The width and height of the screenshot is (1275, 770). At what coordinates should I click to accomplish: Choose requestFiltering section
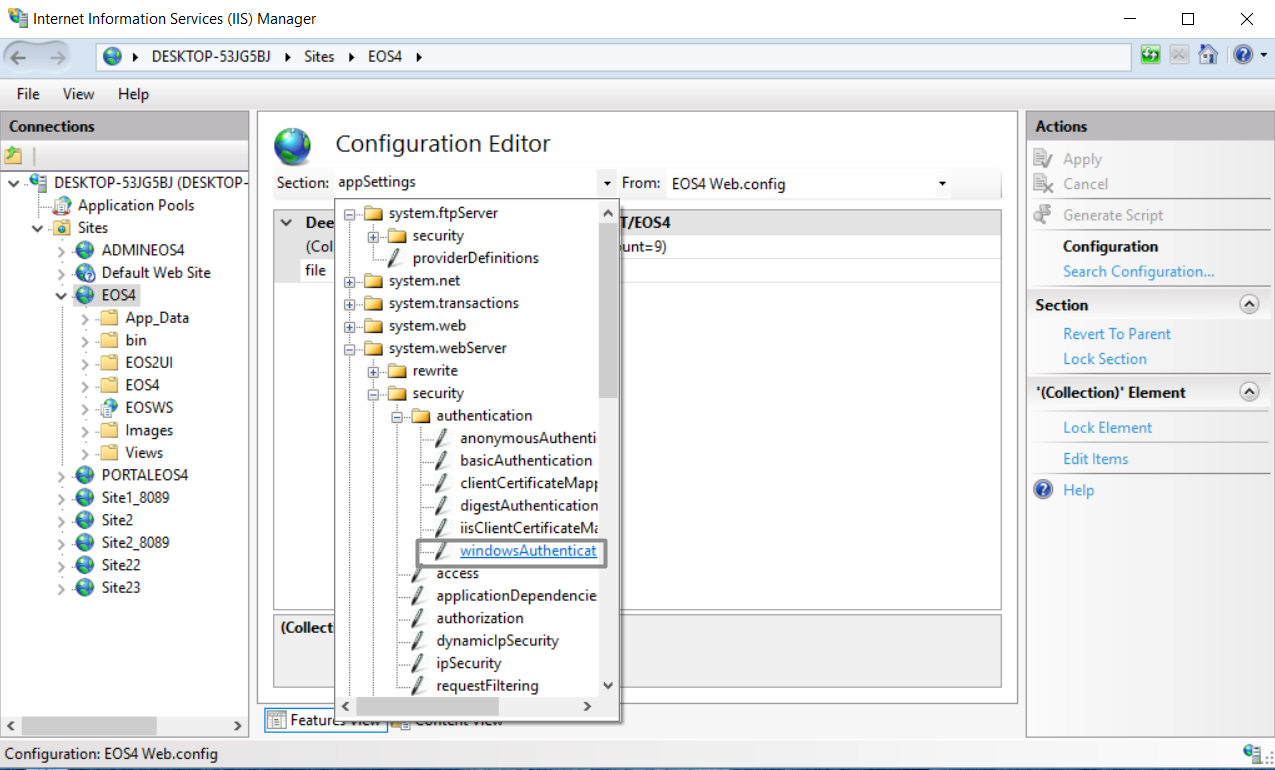click(488, 686)
